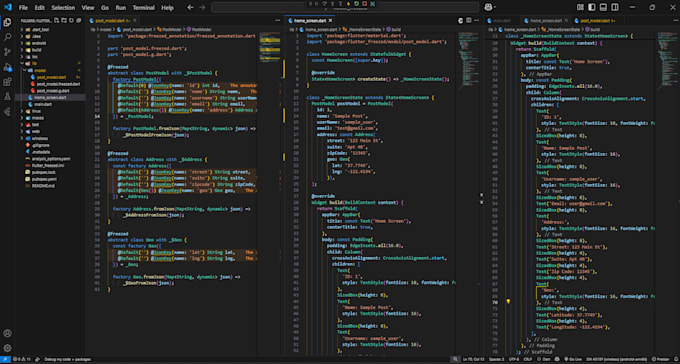The width and height of the screenshot is (680, 364).
Task: Click the lightbulb code action on line 70
Action: (508, 301)
